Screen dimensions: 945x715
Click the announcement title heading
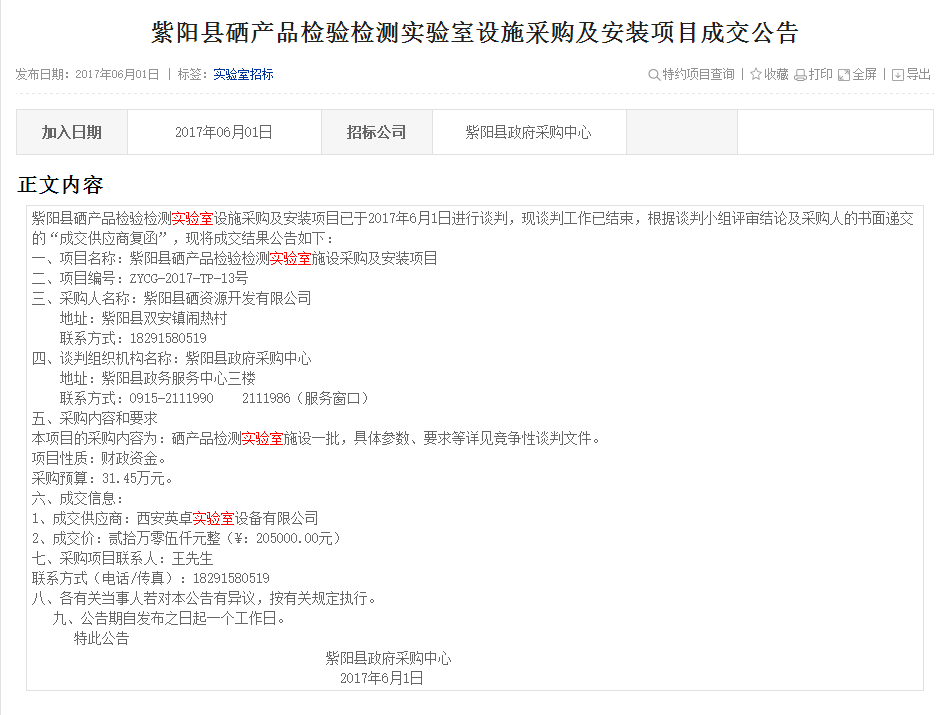[x=474, y=33]
